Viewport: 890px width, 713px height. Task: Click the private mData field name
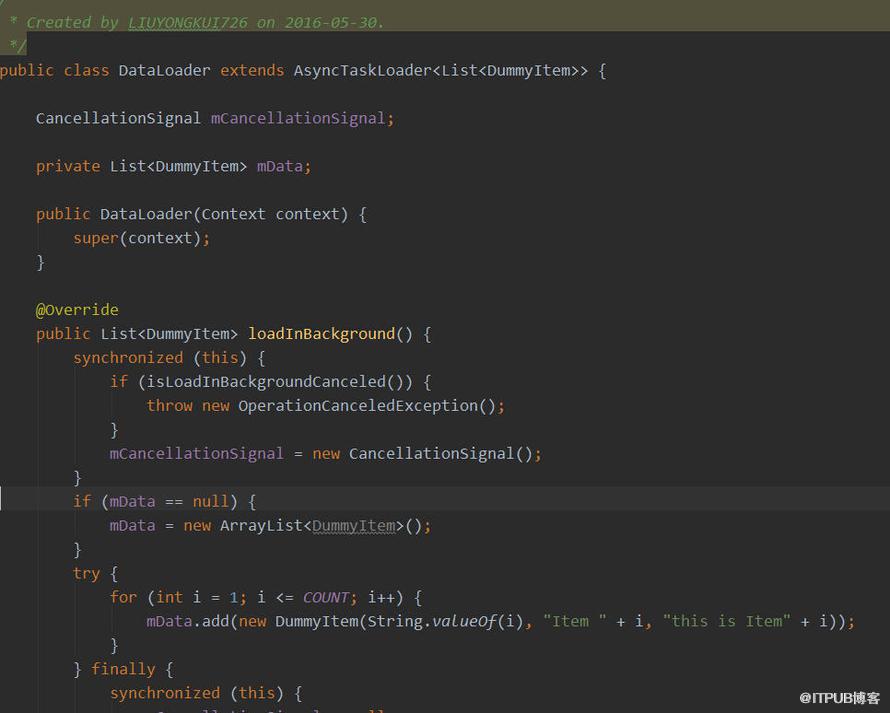point(279,166)
